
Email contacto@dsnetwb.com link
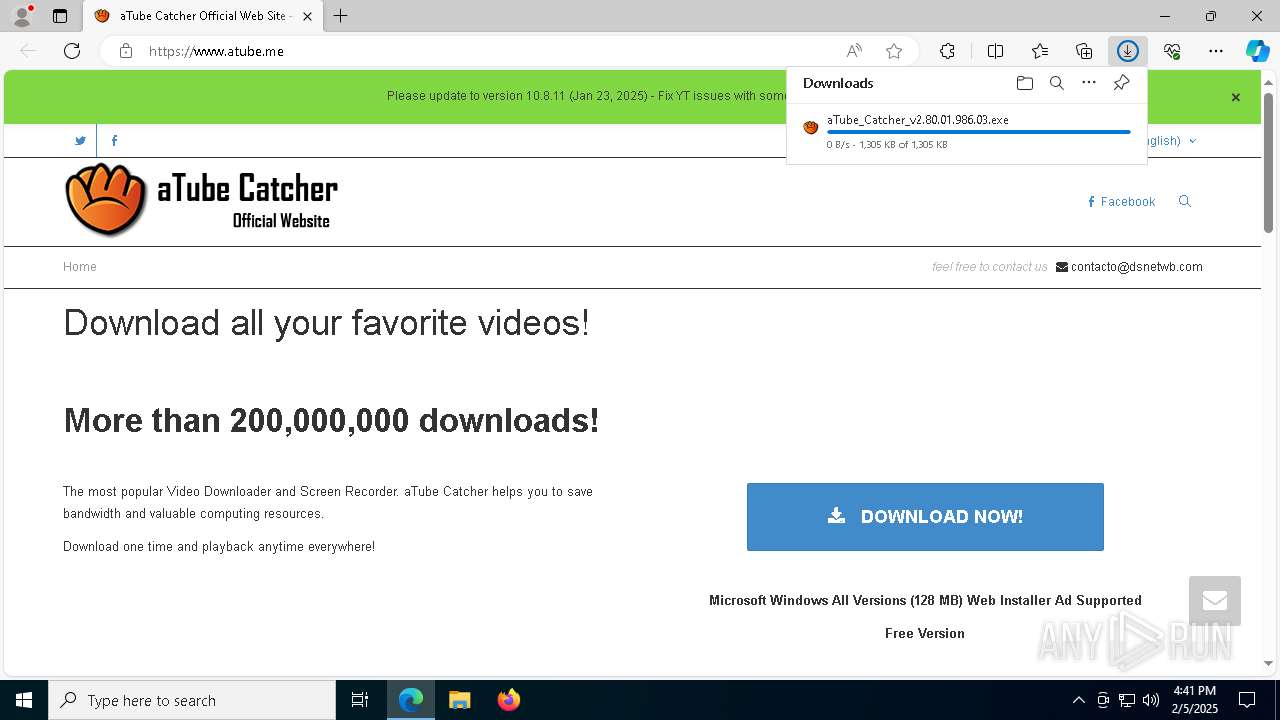1136,267
